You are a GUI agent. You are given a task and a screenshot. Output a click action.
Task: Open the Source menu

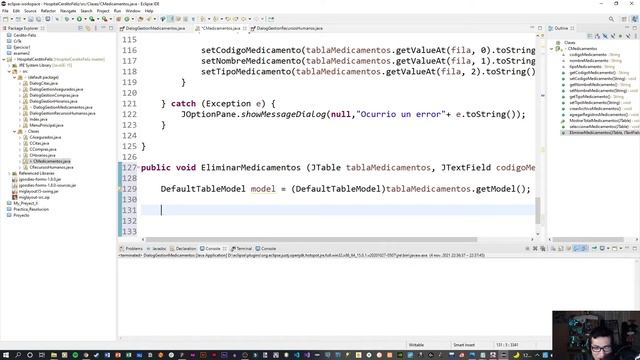point(30,11)
